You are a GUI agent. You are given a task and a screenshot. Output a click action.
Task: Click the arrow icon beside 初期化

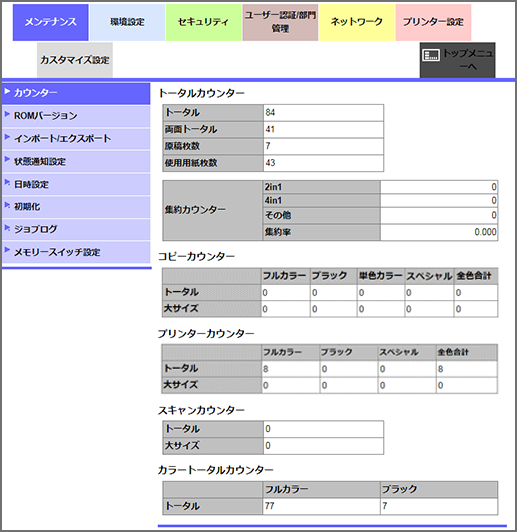click(7, 205)
